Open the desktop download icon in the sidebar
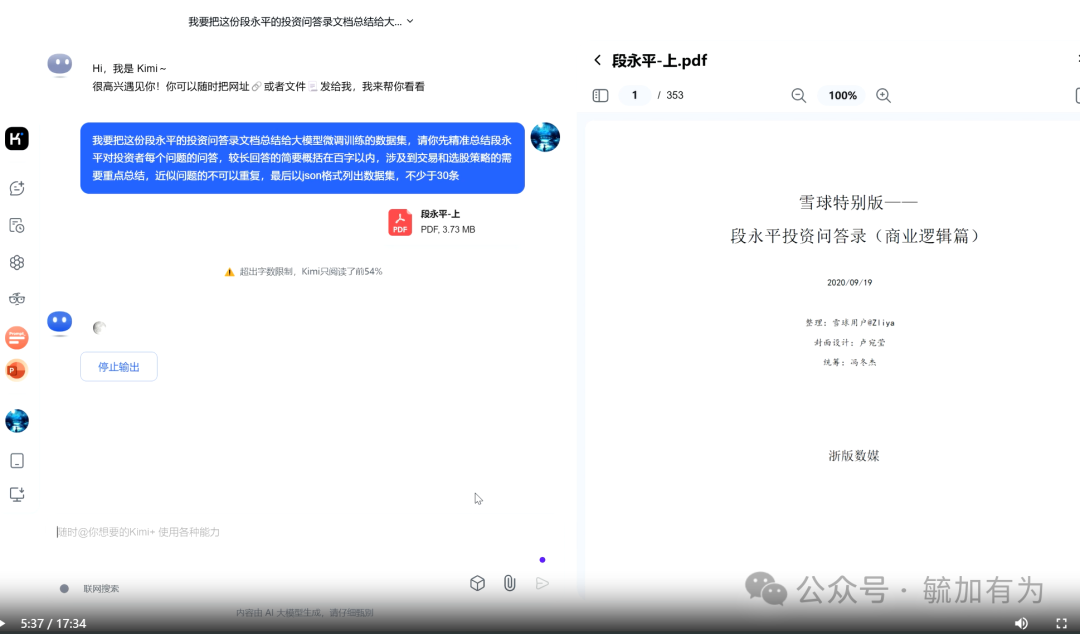This screenshot has width=1080, height=634. click(x=17, y=494)
